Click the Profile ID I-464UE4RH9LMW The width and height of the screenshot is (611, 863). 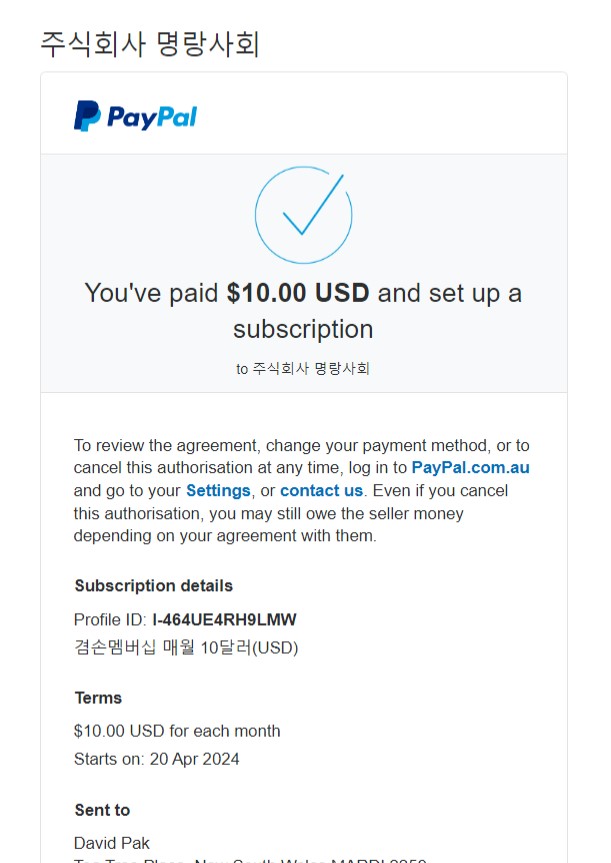[x=224, y=619]
